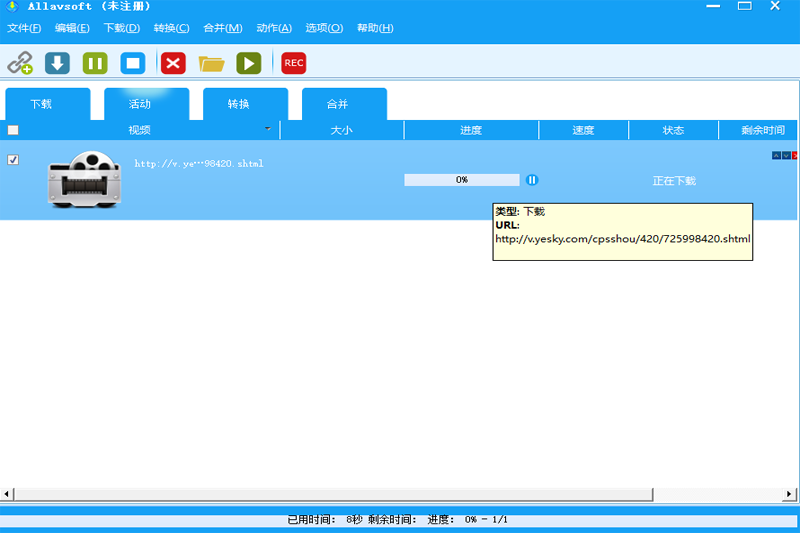The height and width of the screenshot is (533, 800).
Task: Open the 选项(O) menu
Action: [x=324, y=28]
